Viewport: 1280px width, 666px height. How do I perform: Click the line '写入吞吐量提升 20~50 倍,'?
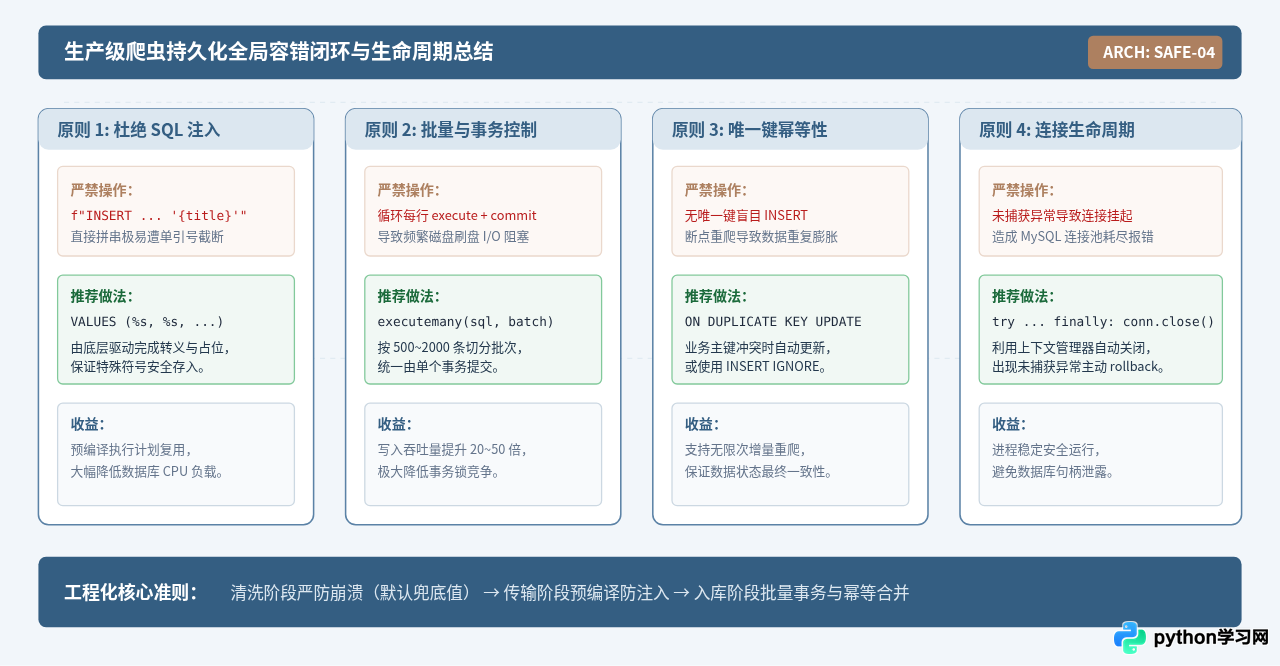(453, 450)
